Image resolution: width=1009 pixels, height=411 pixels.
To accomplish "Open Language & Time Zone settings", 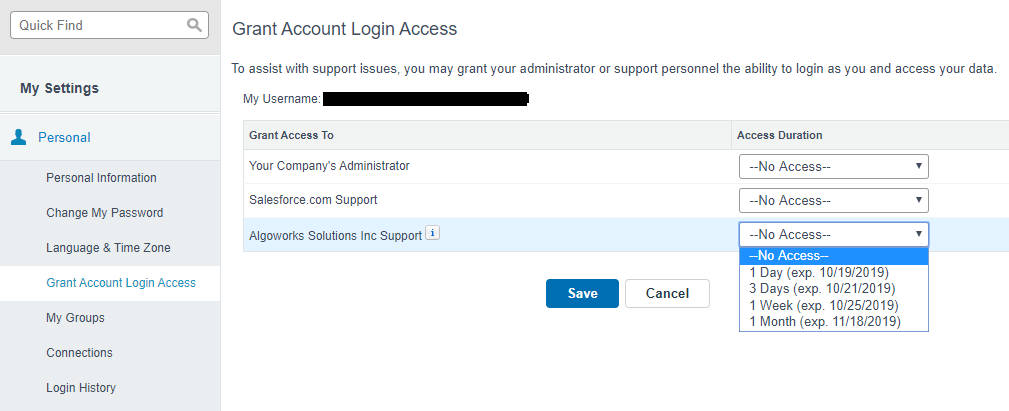I will point(108,248).
